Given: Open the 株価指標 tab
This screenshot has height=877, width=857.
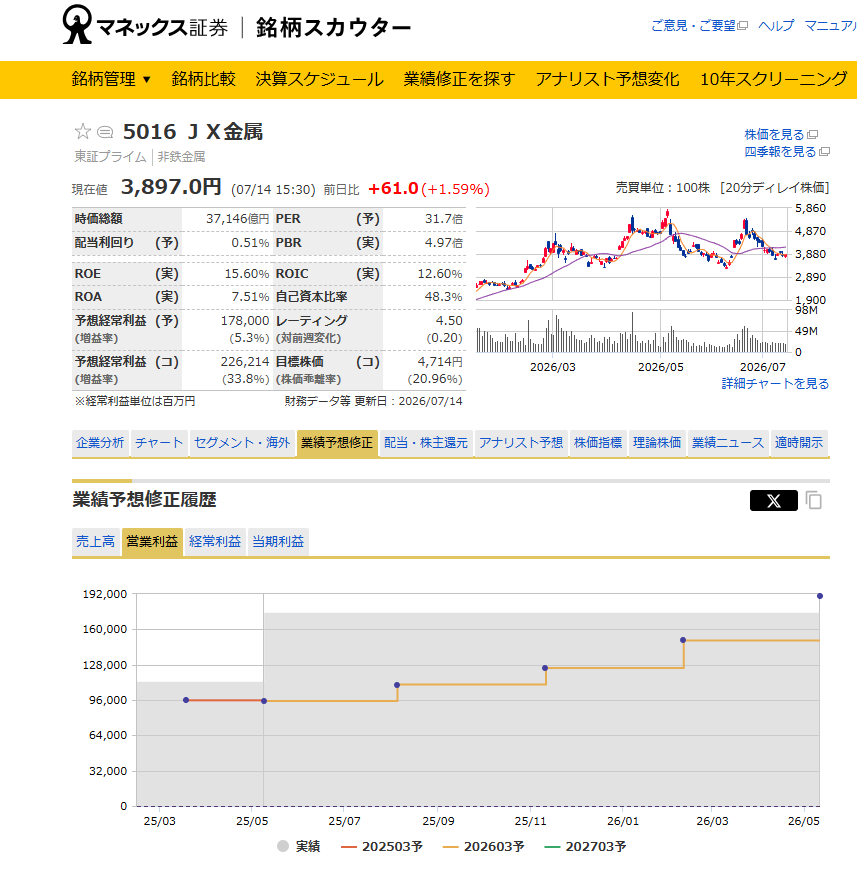Looking at the screenshot, I should coord(598,443).
